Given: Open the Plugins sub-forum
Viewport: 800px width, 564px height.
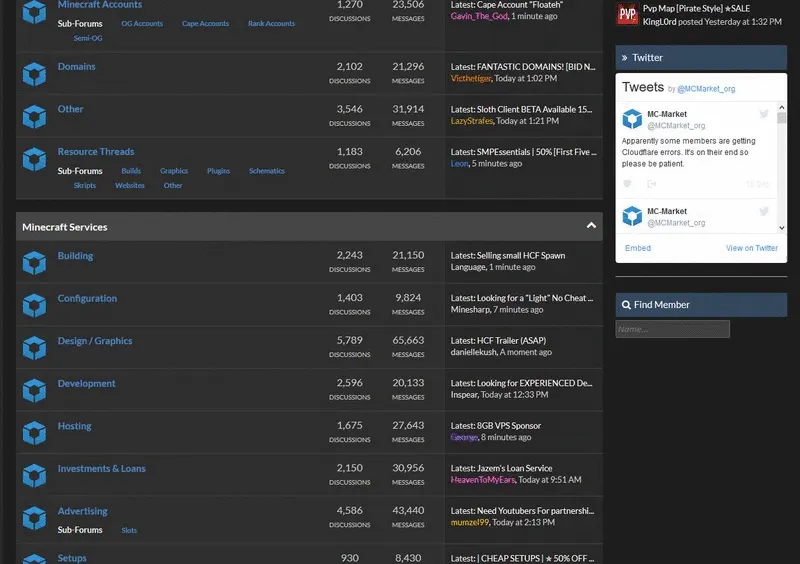Looking at the screenshot, I should point(218,171).
